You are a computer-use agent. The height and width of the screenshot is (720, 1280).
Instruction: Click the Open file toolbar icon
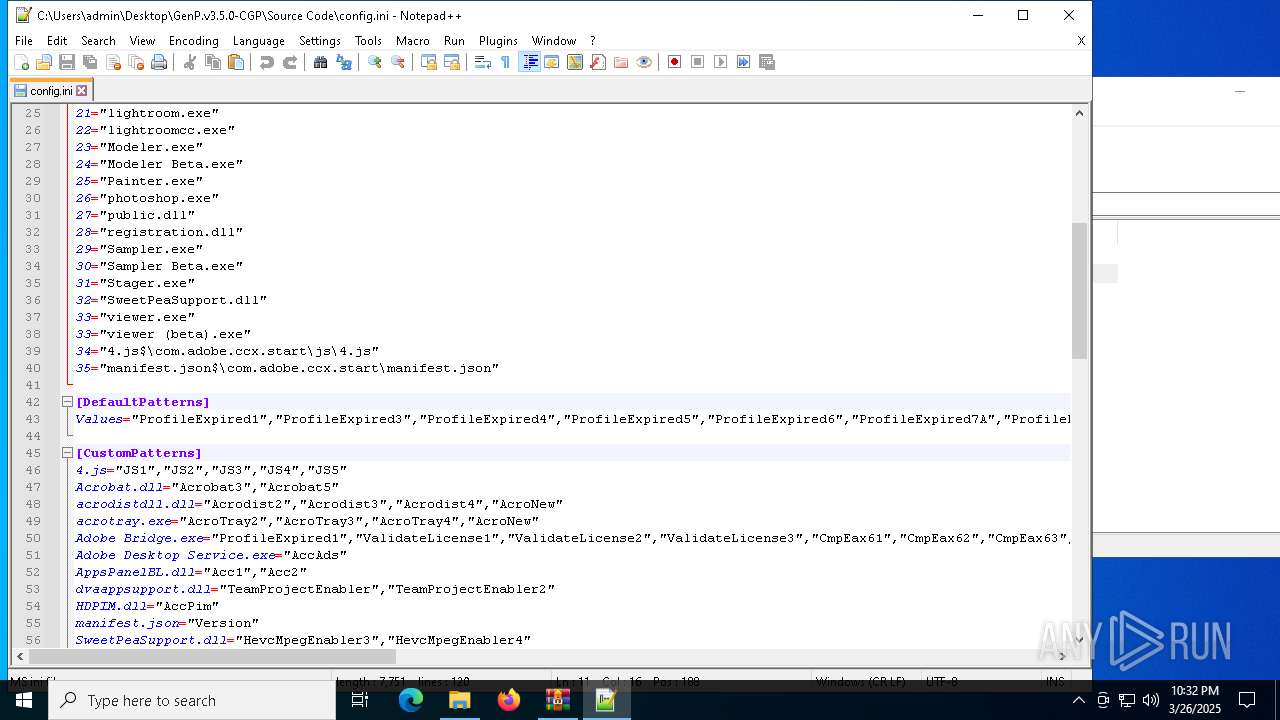click(x=44, y=62)
